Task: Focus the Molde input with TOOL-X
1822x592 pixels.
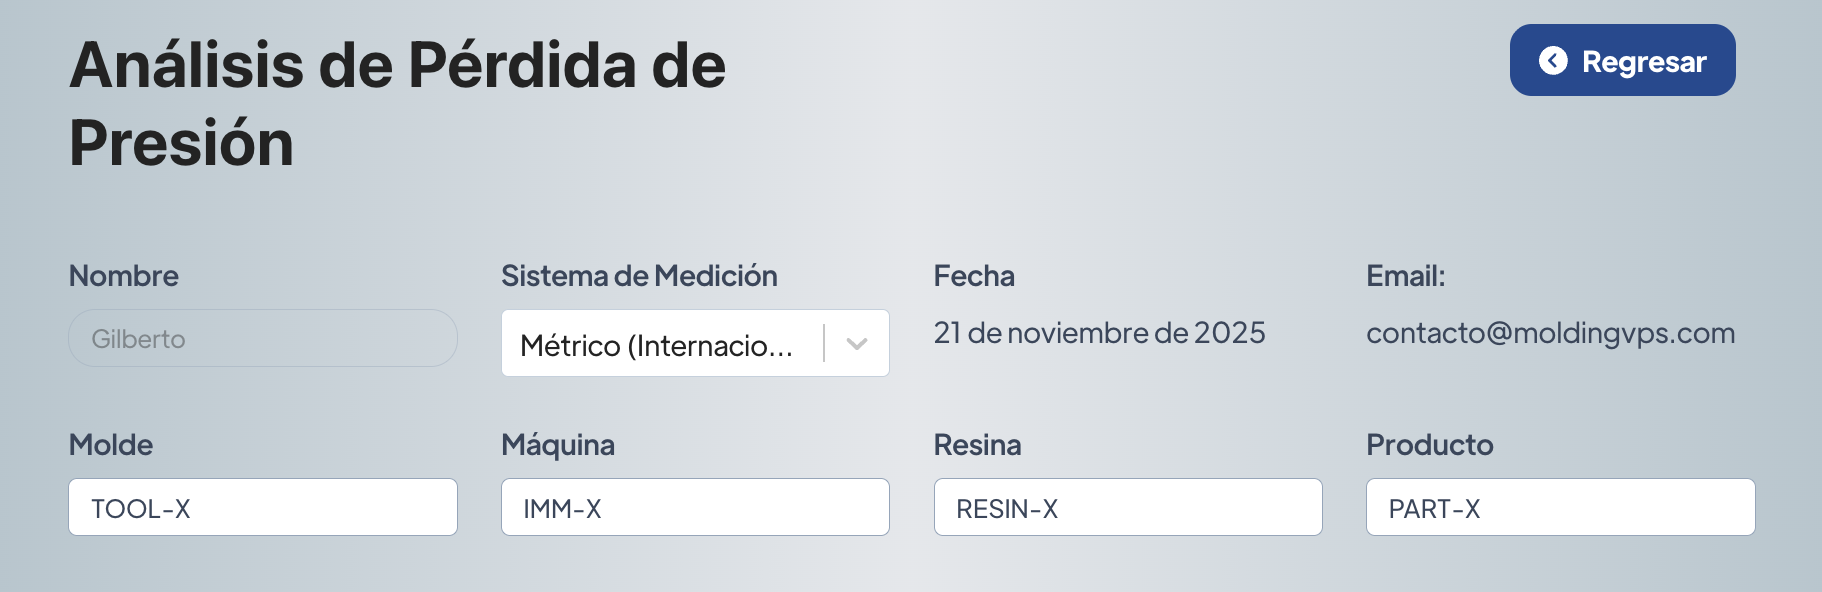Action: 263,508
